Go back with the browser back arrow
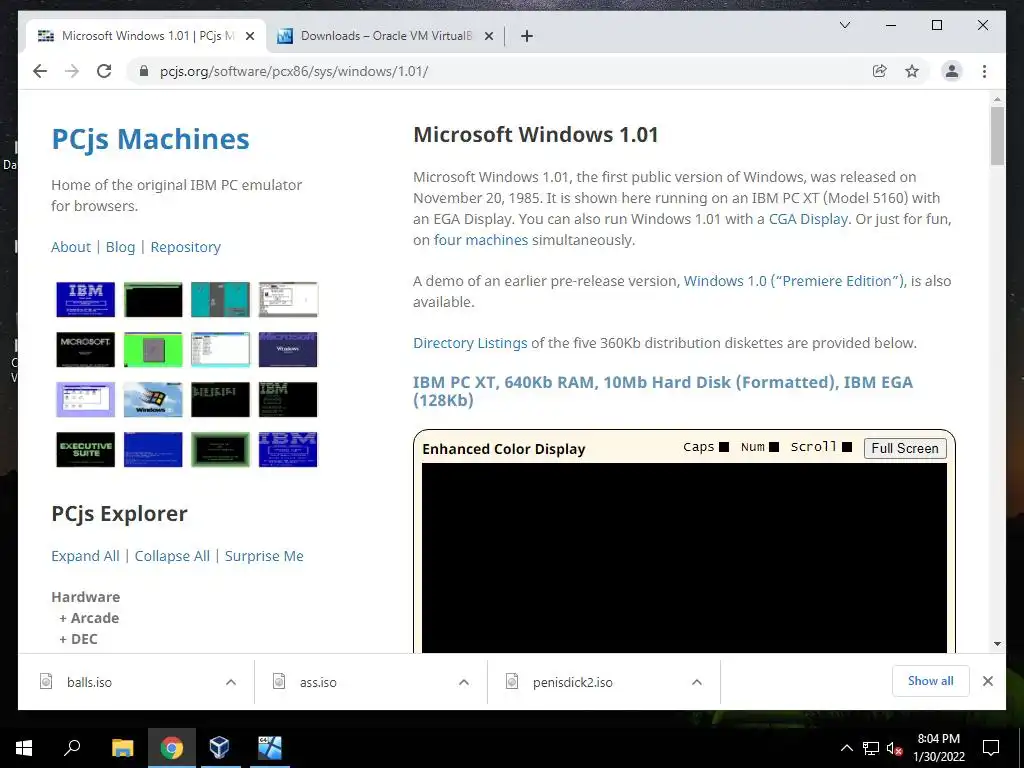 point(40,71)
